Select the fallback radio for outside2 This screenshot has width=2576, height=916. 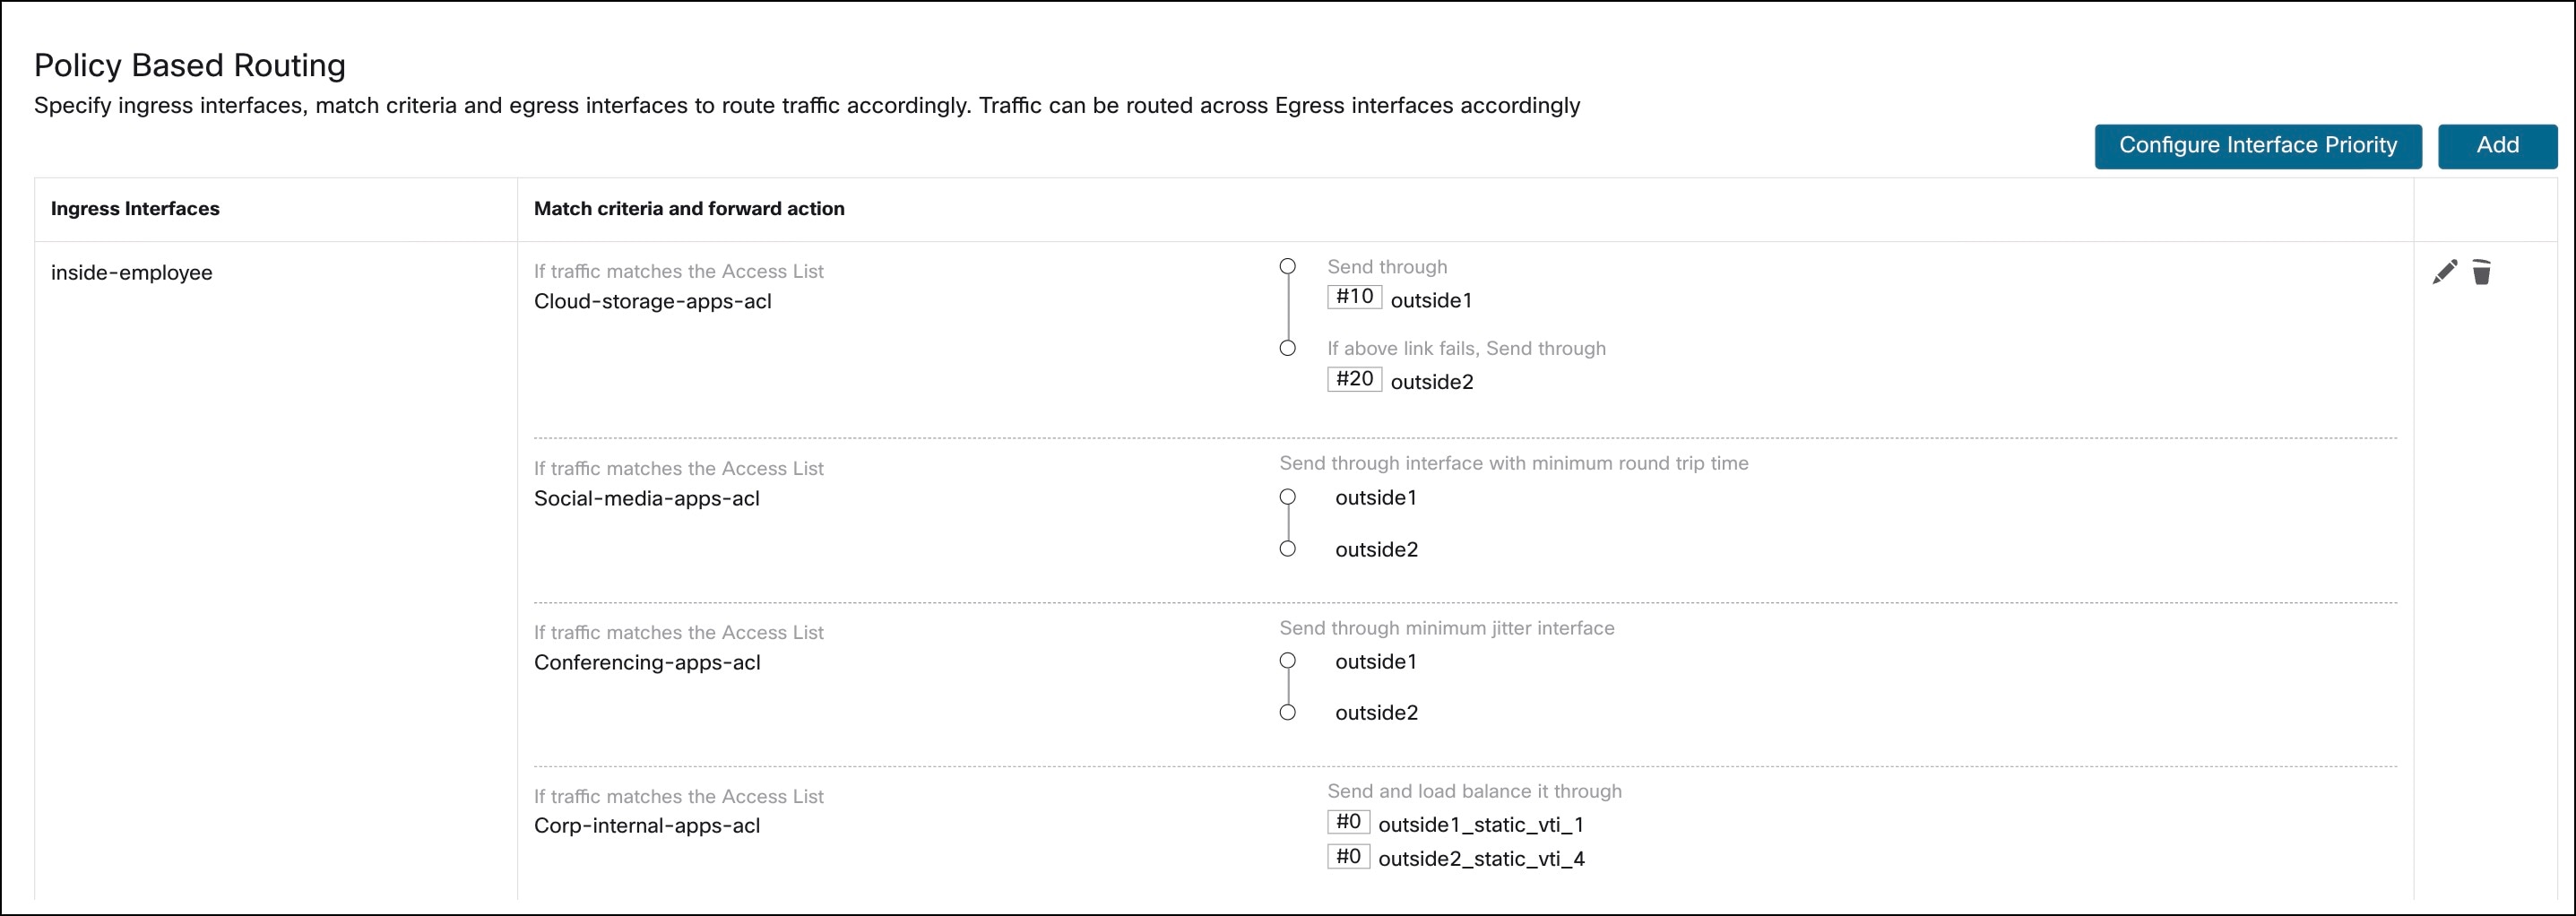(1288, 349)
